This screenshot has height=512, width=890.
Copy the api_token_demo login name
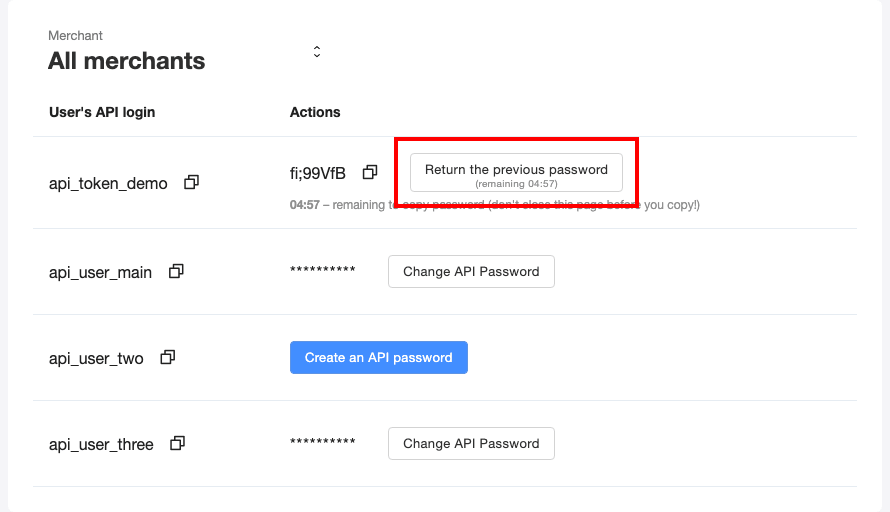click(x=192, y=182)
